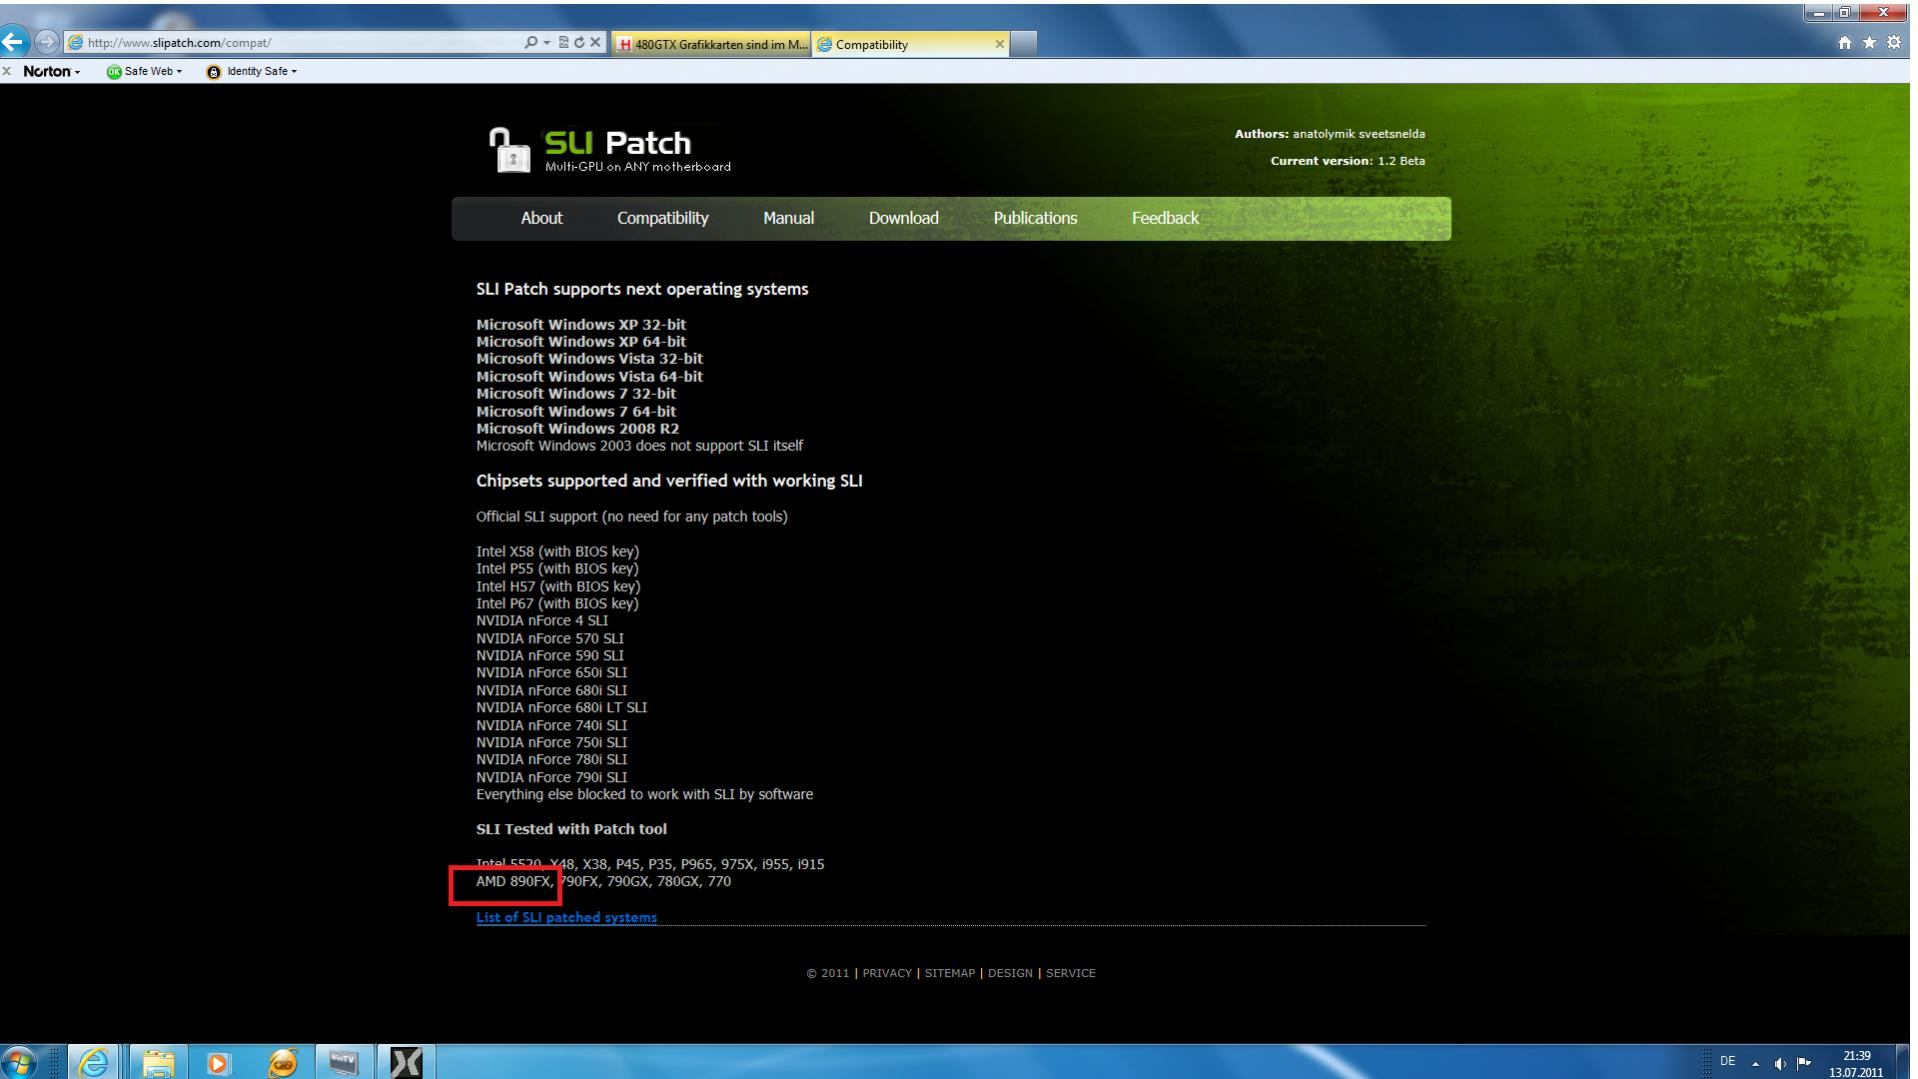Viewport: 1918px width, 1079px height.
Task: Click the 'Microsoft Windows 2008 R2' line
Action: click(577, 428)
